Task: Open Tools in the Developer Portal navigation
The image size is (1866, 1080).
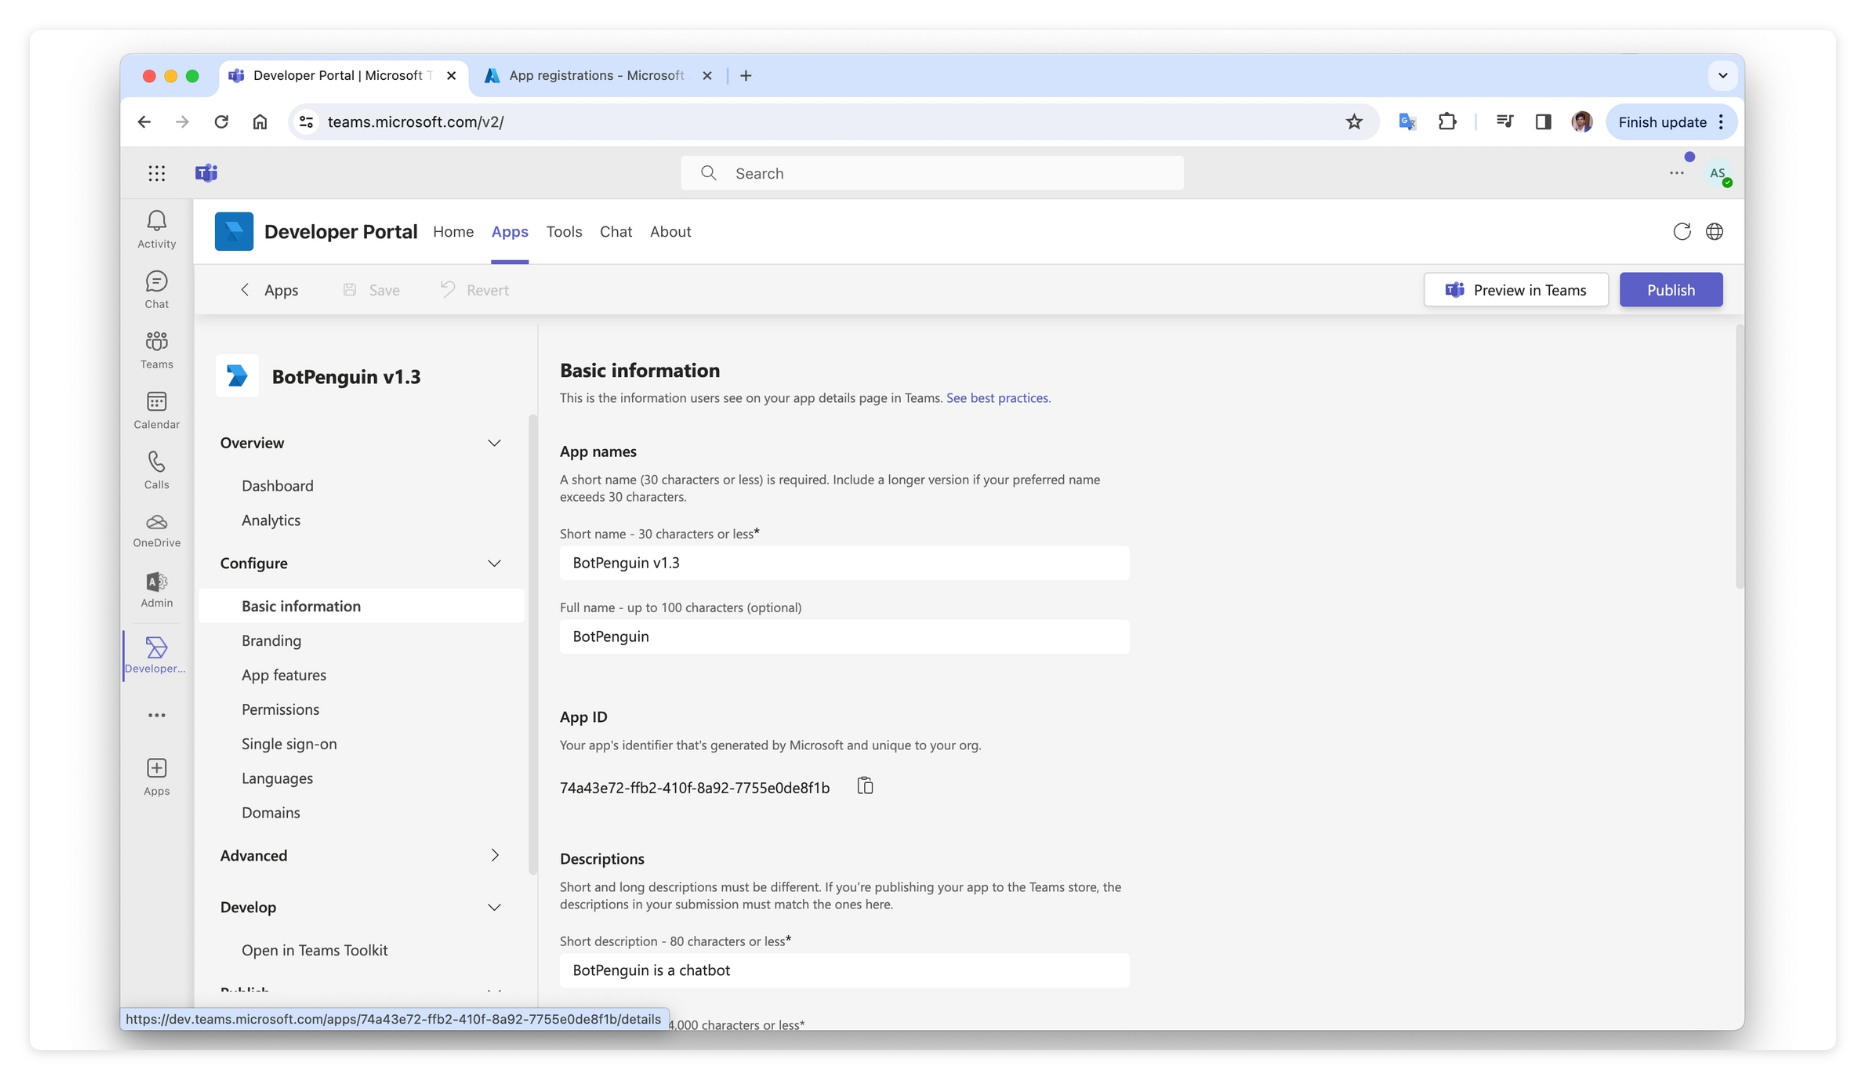Action: pos(563,231)
